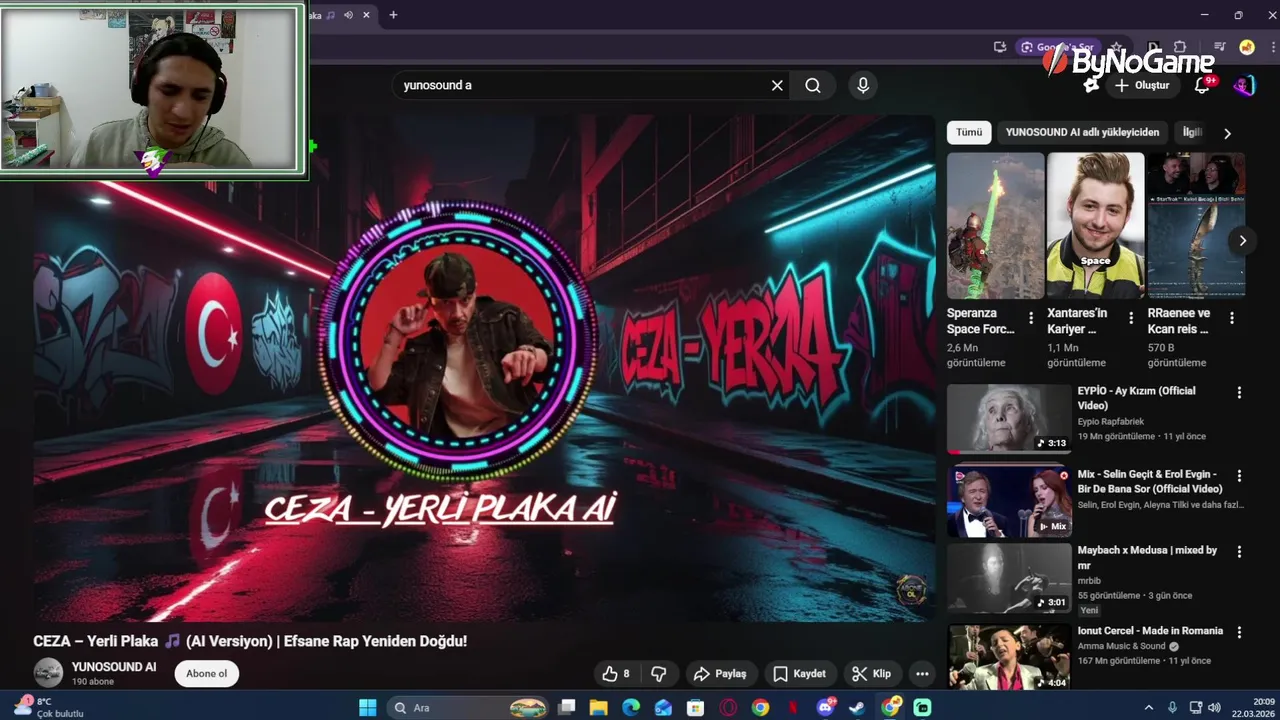
Task: Open Windows Start menu
Action: [x=368, y=707]
